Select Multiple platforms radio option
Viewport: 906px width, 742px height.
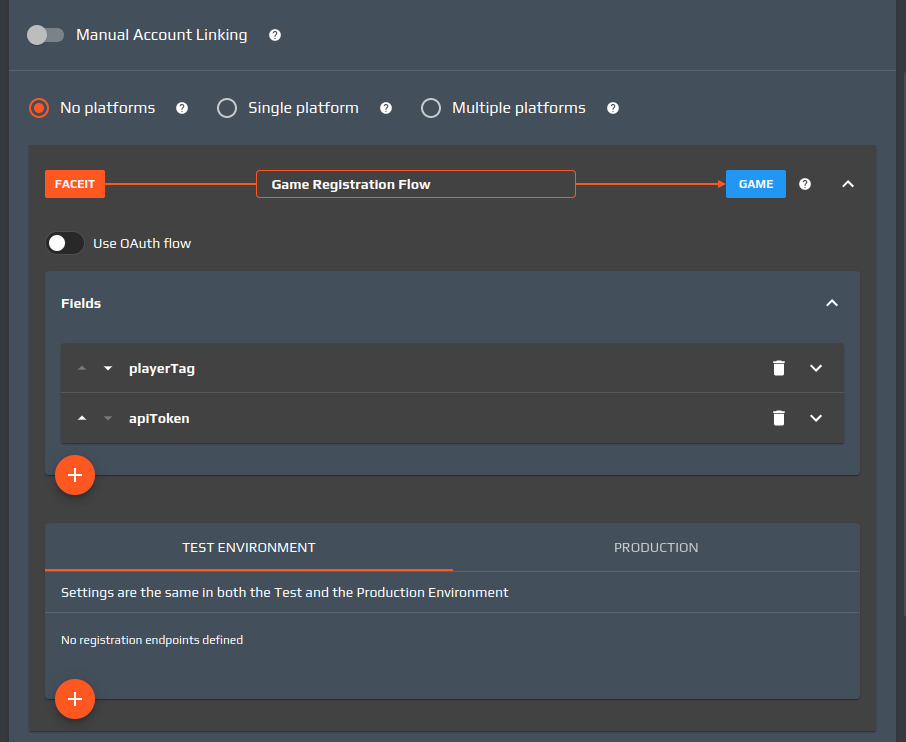pyautogui.click(x=431, y=108)
